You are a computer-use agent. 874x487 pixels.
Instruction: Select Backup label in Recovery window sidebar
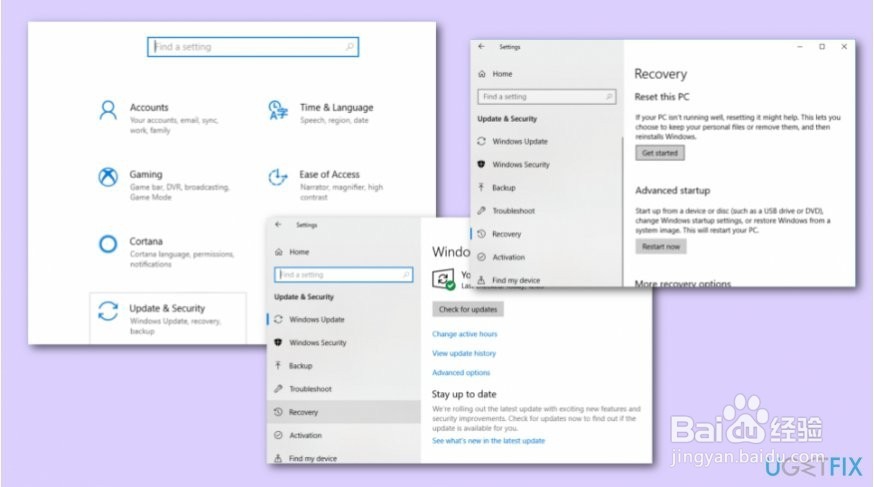pyautogui.click(x=504, y=188)
